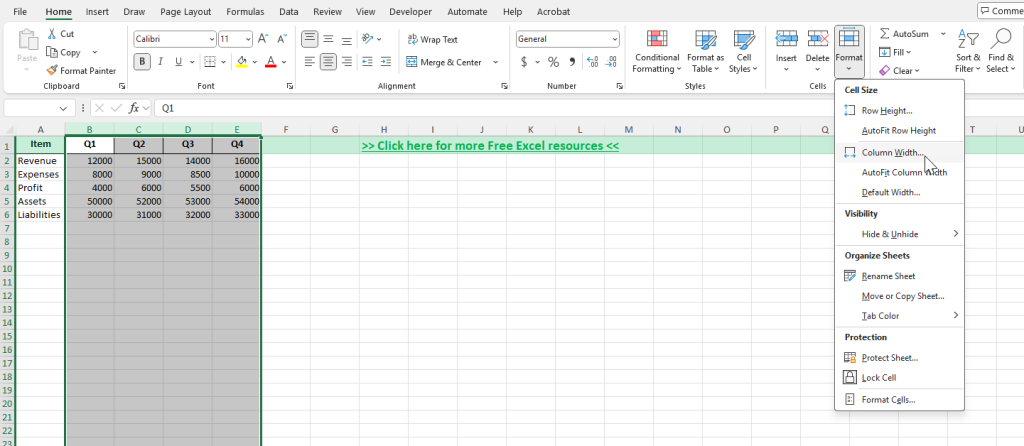Viewport: 1024px width, 446px height.
Task: Switch to the Page Layout tab
Action: (x=185, y=12)
